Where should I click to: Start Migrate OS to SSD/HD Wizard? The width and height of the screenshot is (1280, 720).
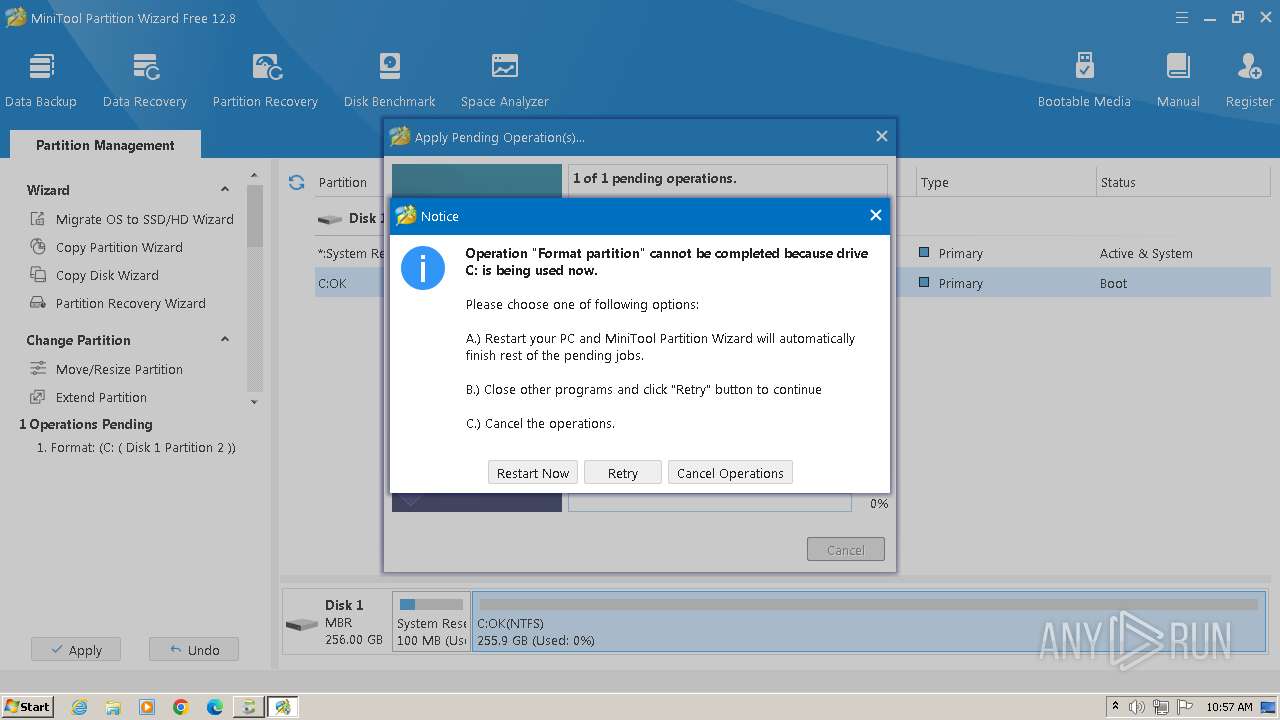pos(132,219)
